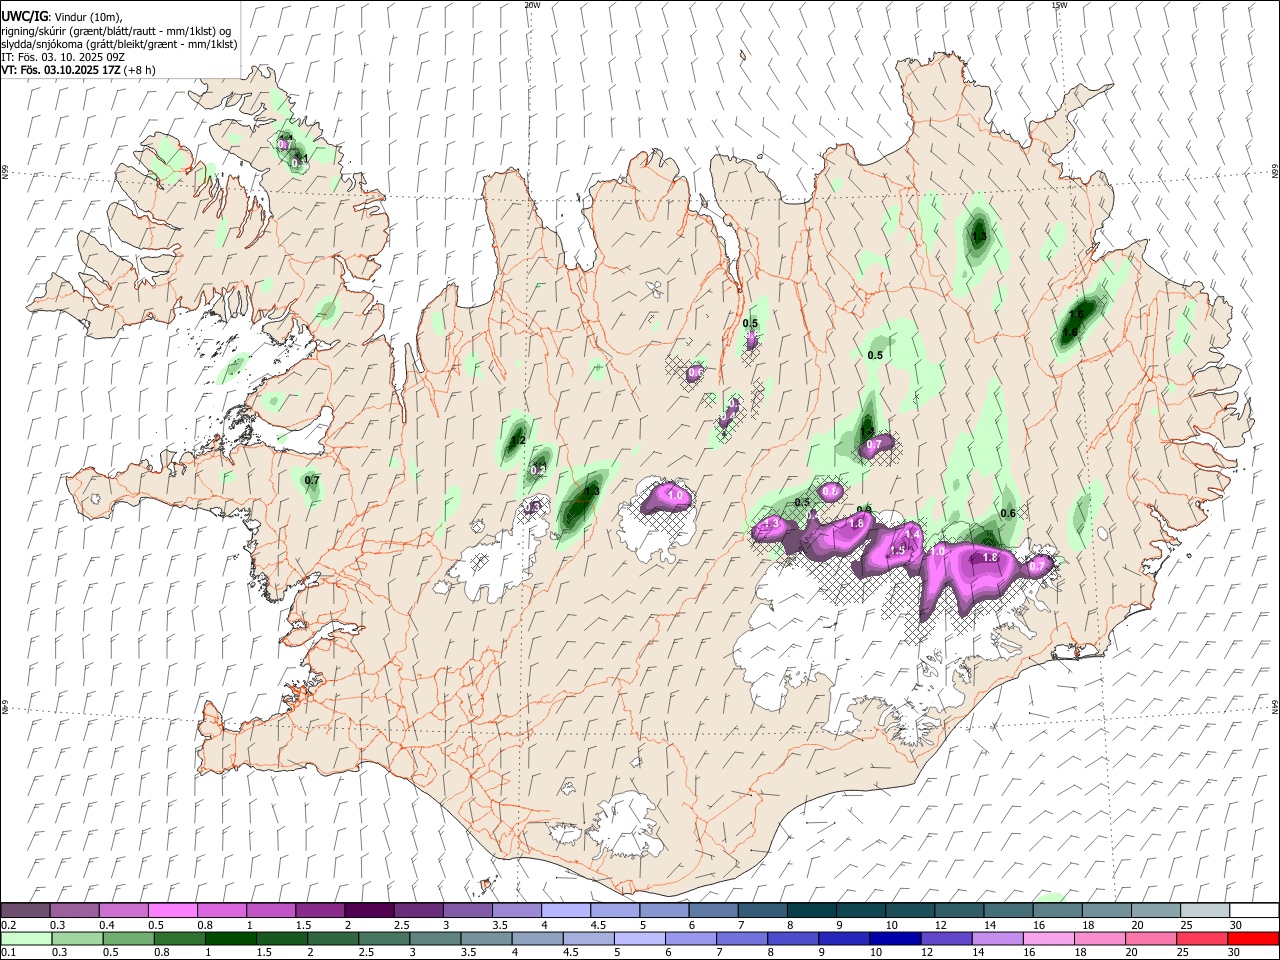Click the navy blue 10 swatch in lower legend row
Viewport: 1280px width, 960px height.
tap(893, 939)
